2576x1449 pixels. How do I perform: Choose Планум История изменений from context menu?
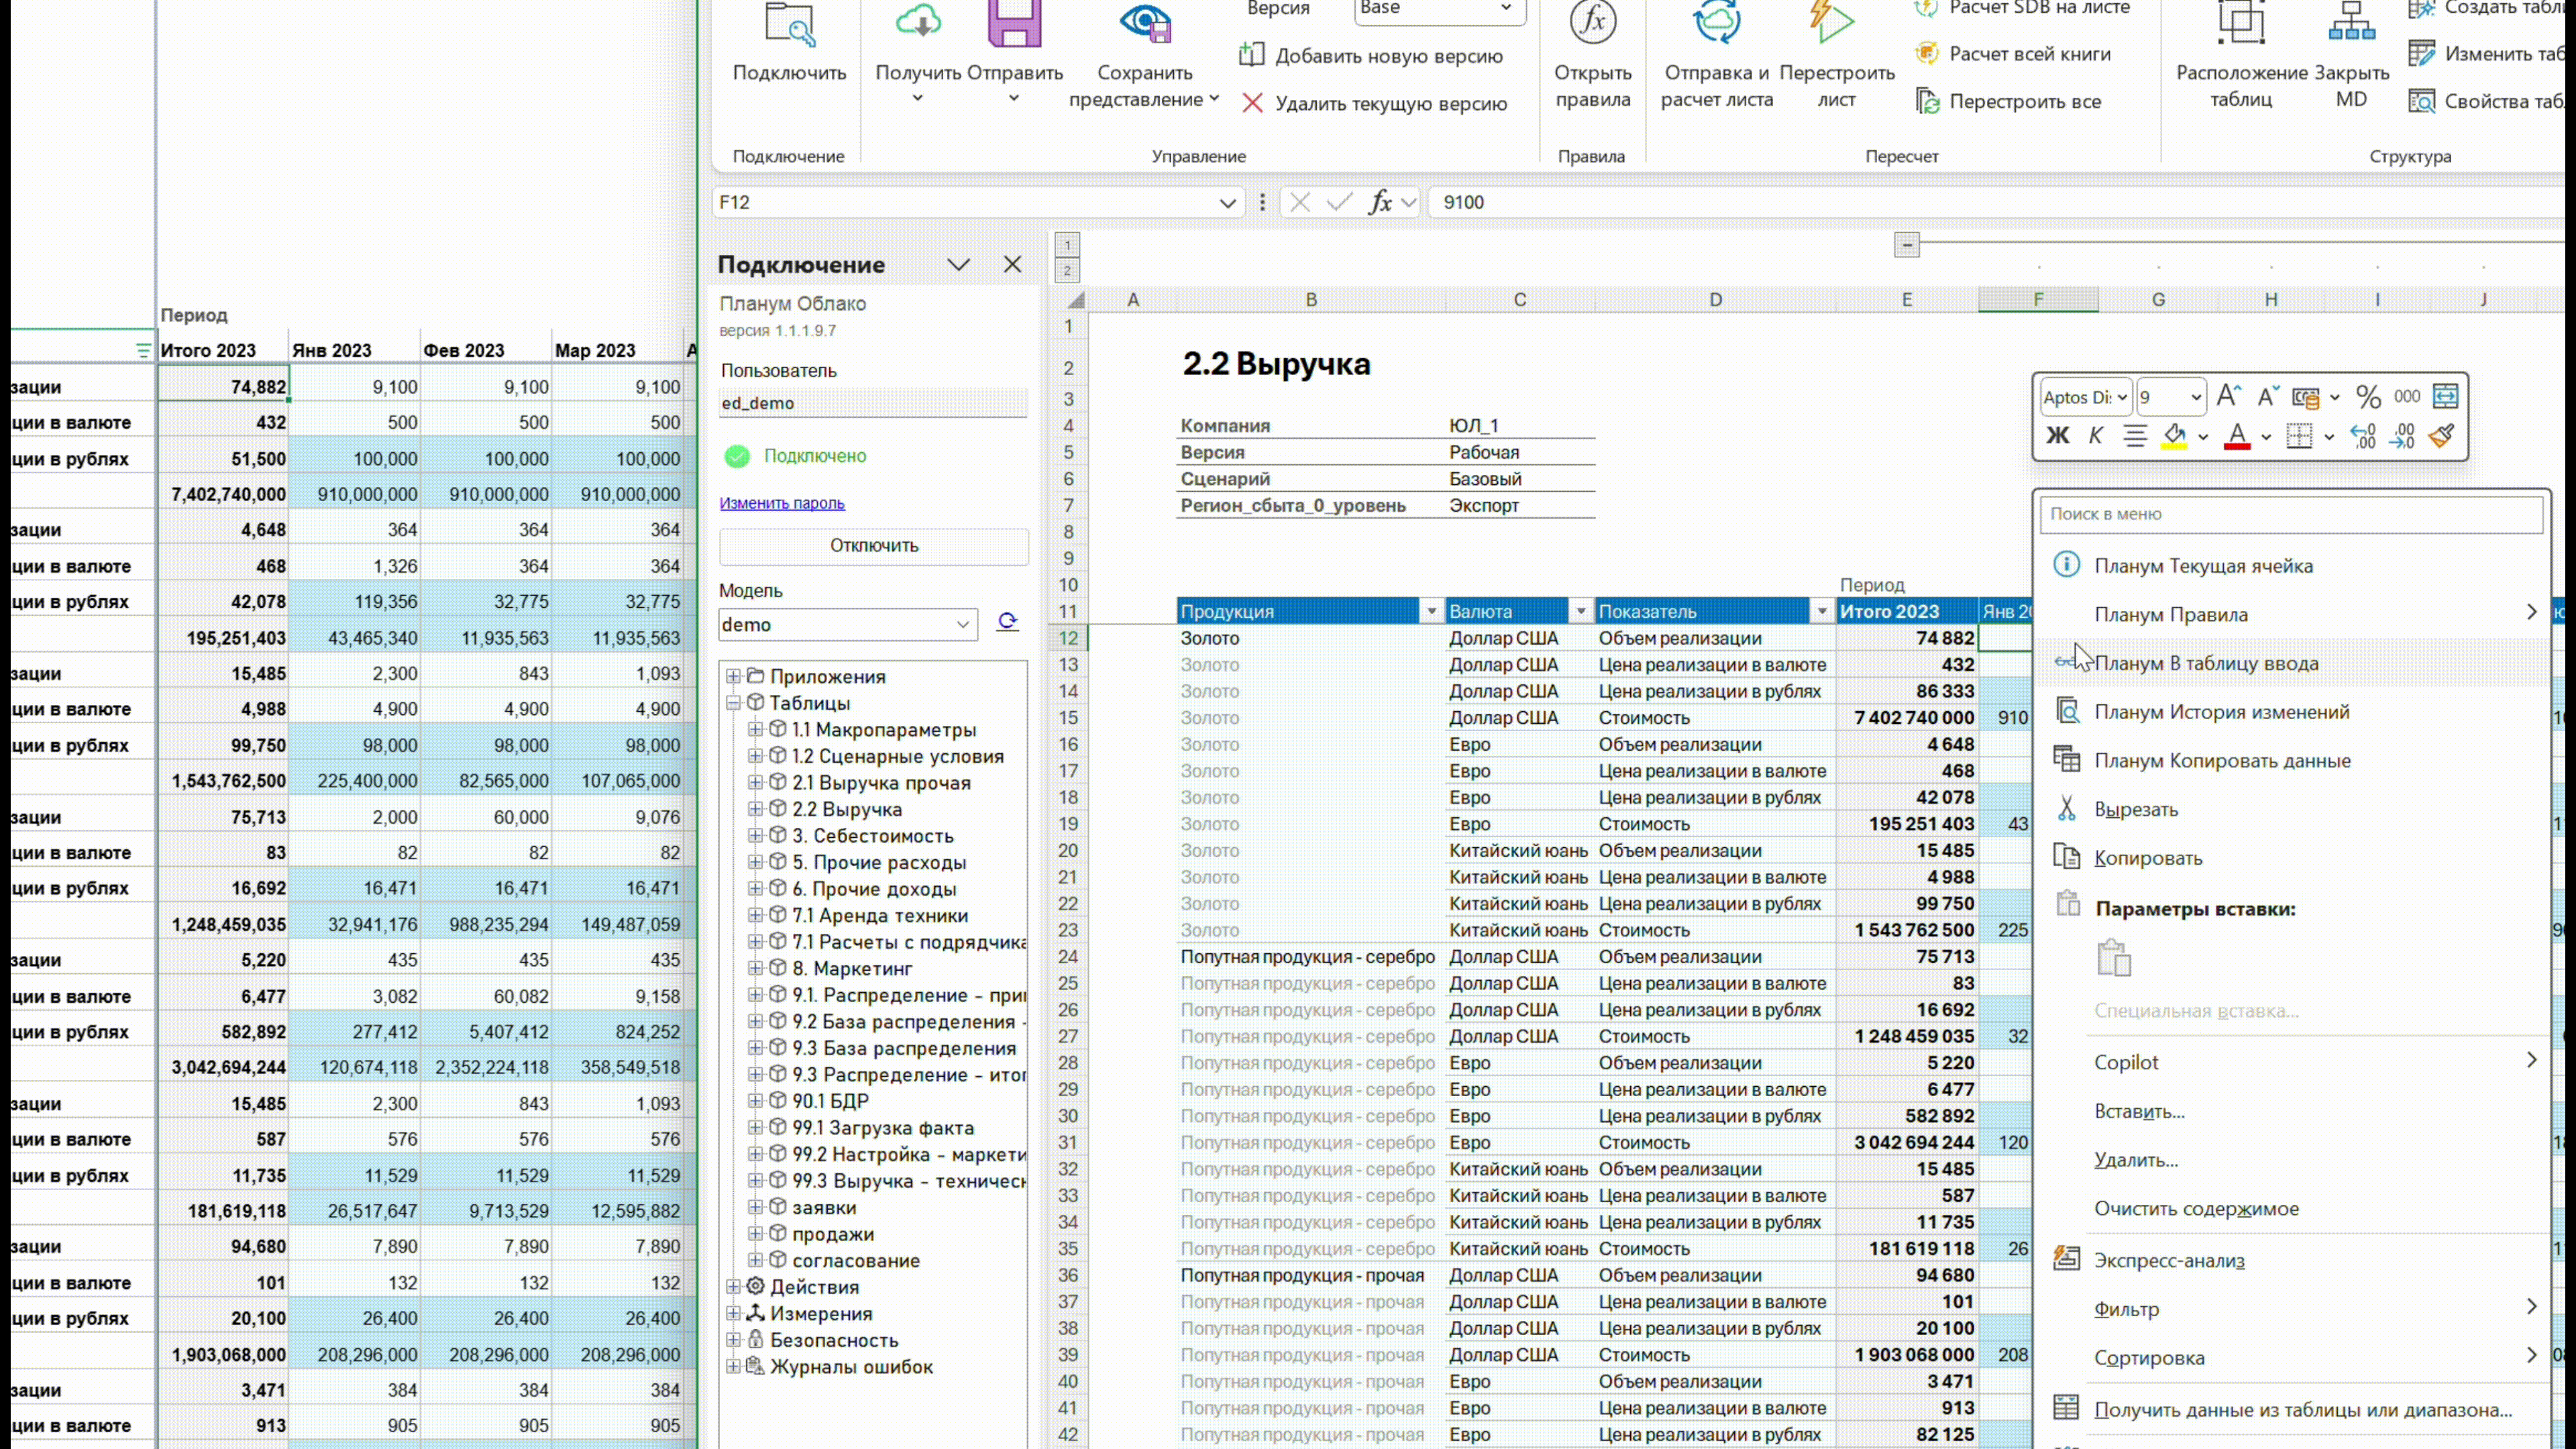tap(2221, 712)
